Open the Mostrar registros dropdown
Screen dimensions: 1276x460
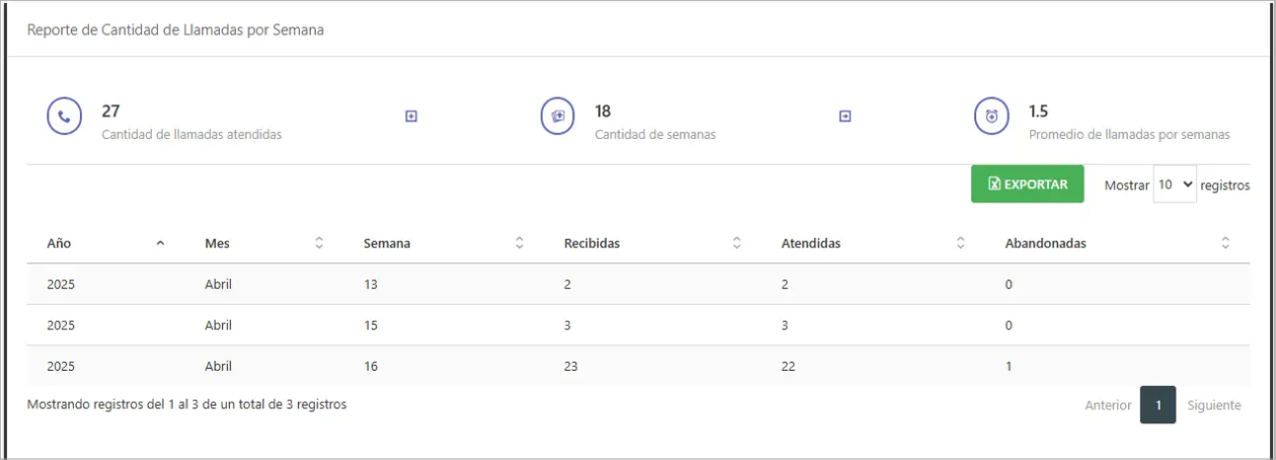pyautogui.click(x=1174, y=185)
